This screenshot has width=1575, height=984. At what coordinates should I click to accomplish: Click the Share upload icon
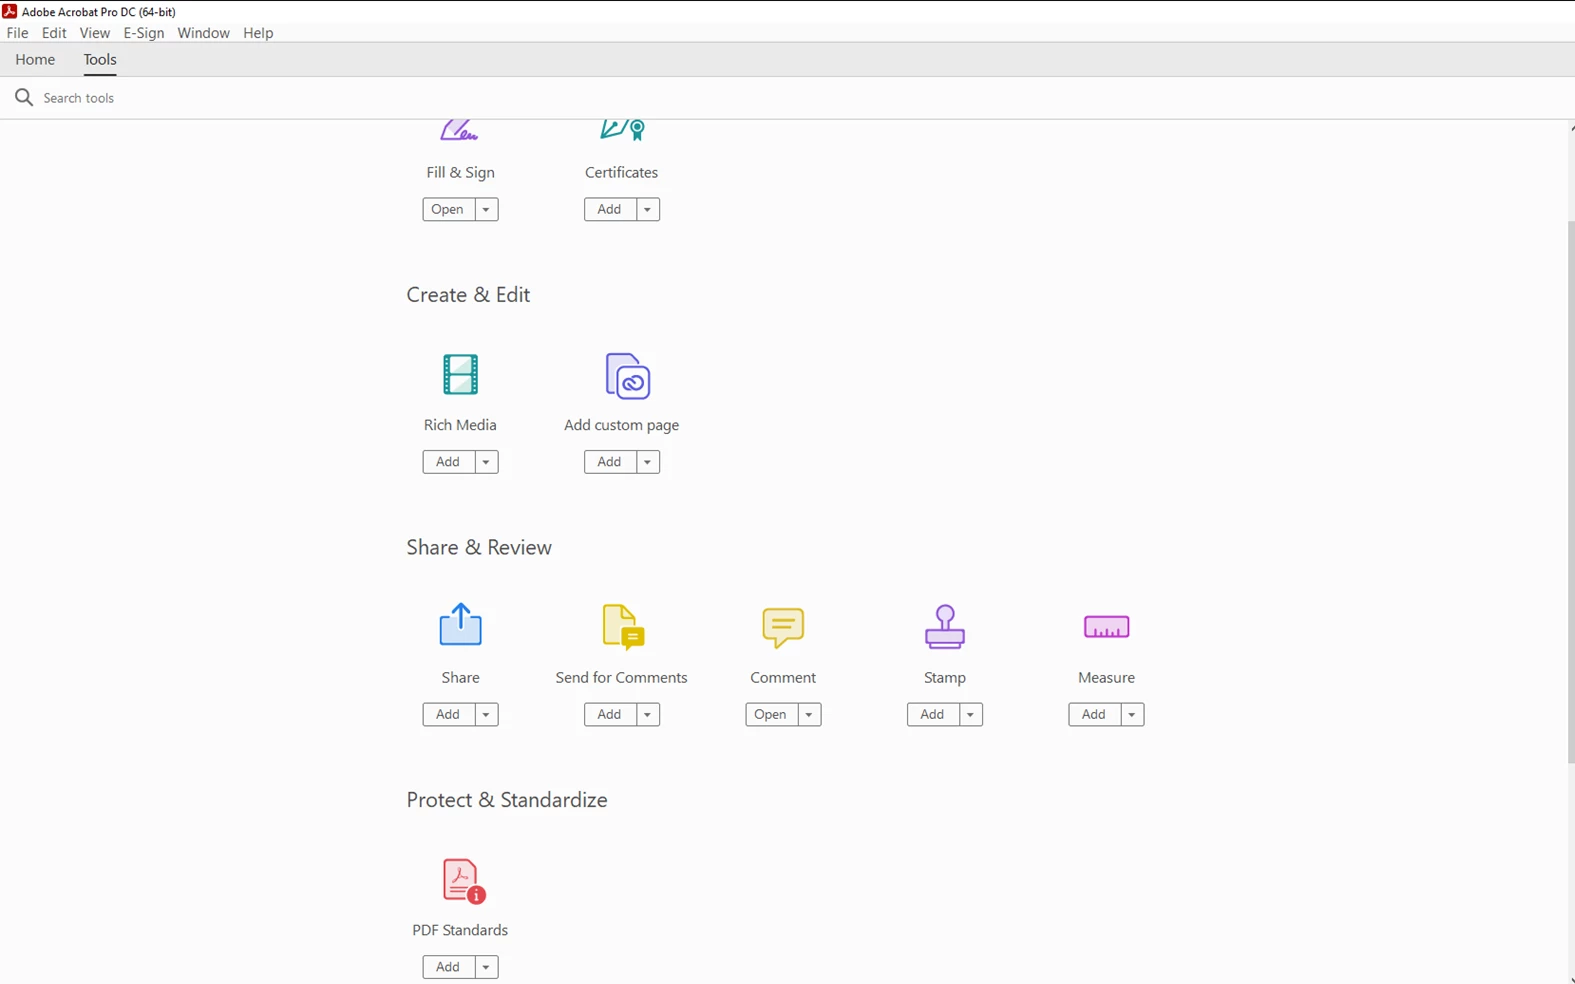(460, 624)
